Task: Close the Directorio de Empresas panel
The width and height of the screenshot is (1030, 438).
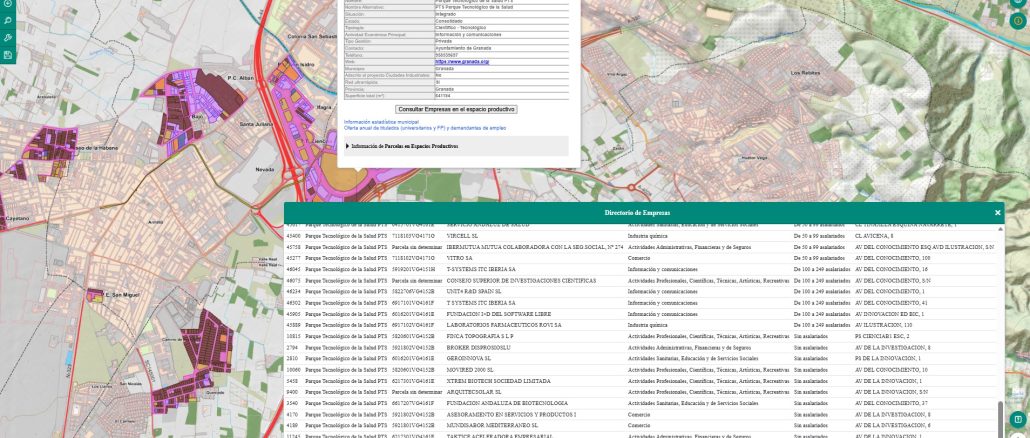Action: coord(997,213)
